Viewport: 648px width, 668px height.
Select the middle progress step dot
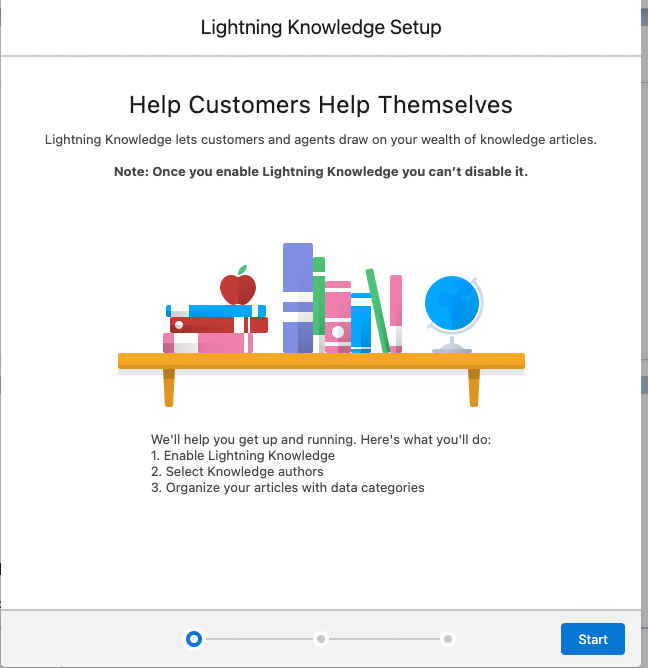click(x=321, y=639)
